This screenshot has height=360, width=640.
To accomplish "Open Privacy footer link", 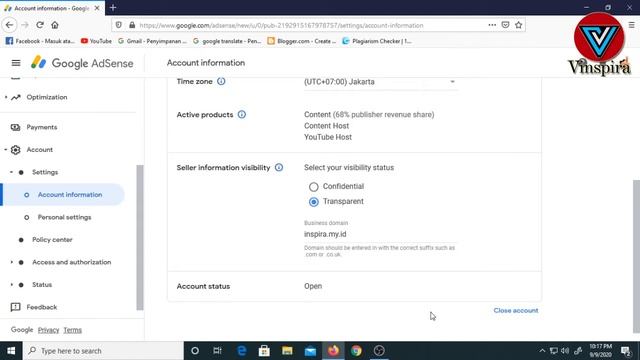I will click(49, 330).
